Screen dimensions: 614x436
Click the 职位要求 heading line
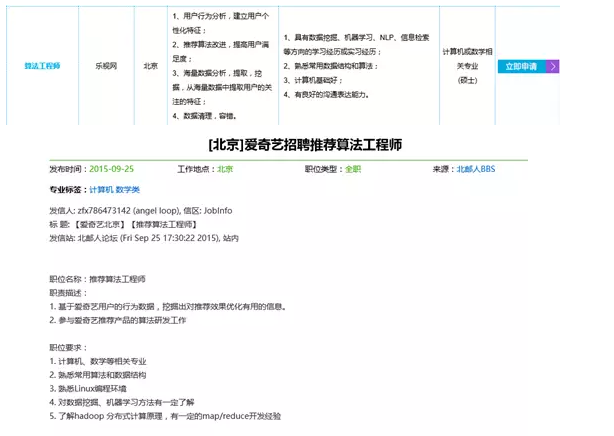[68, 347]
